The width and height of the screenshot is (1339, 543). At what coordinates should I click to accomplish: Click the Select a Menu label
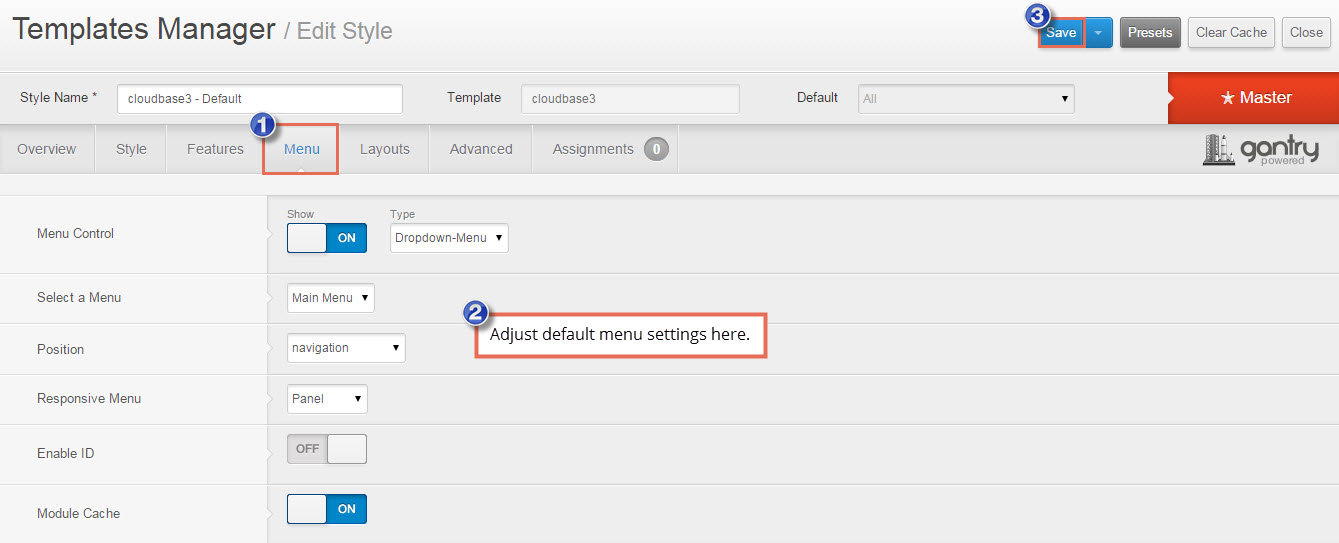coord(79,297)
